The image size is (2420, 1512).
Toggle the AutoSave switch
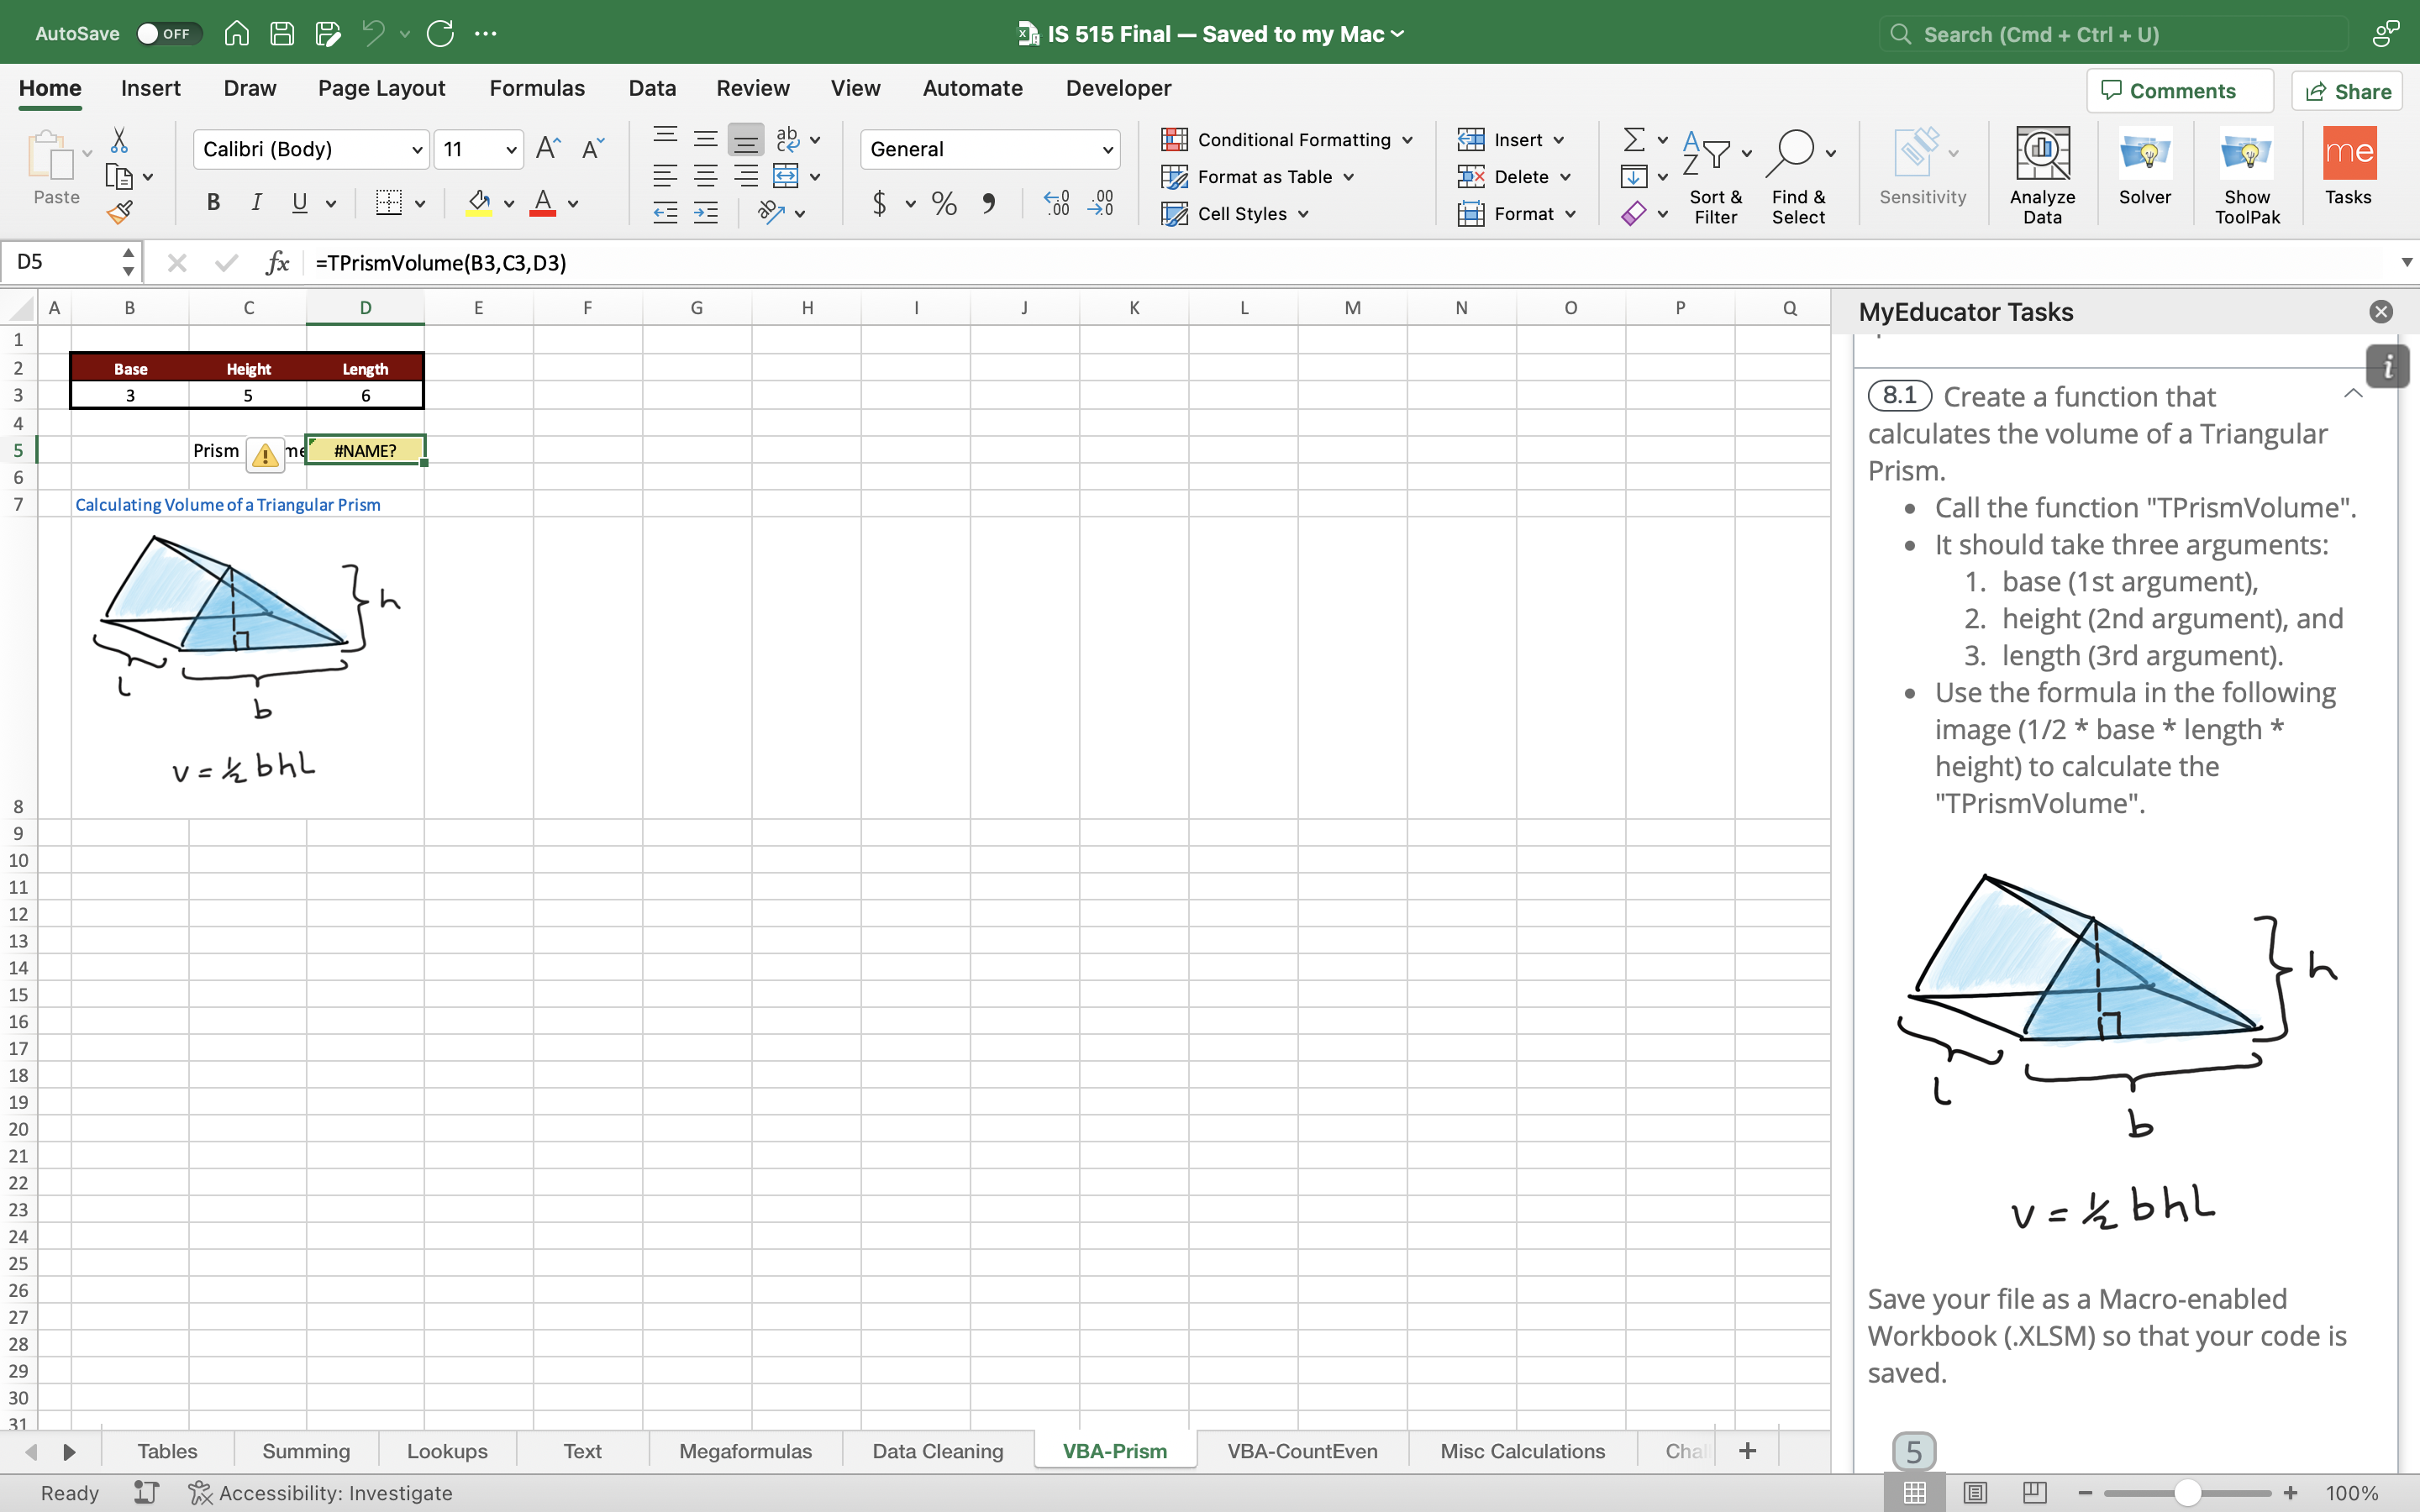[168, 33]
